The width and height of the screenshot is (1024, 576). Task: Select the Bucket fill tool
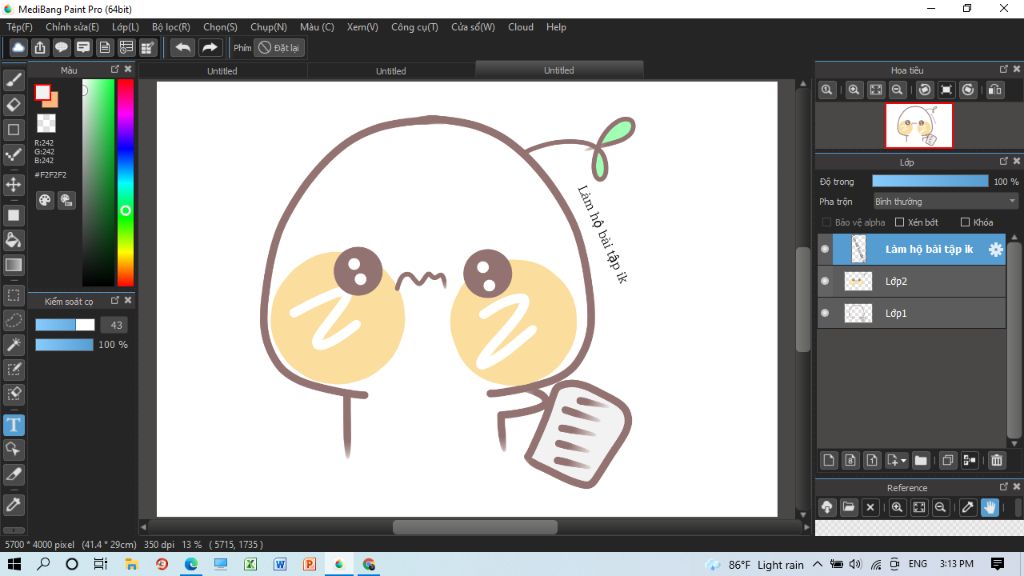pos(14,240)
